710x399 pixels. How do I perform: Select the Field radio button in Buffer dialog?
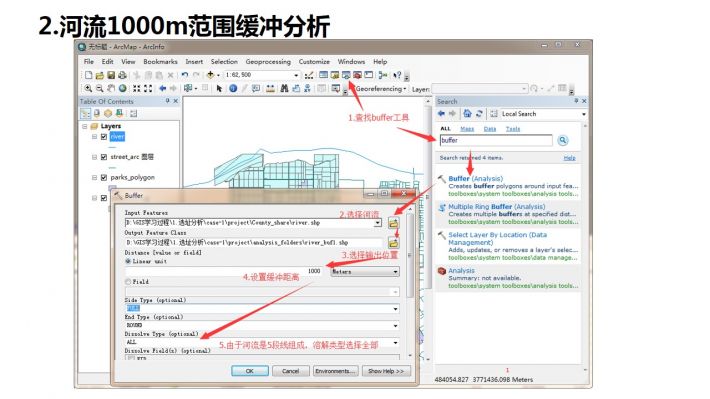point(128,282)
